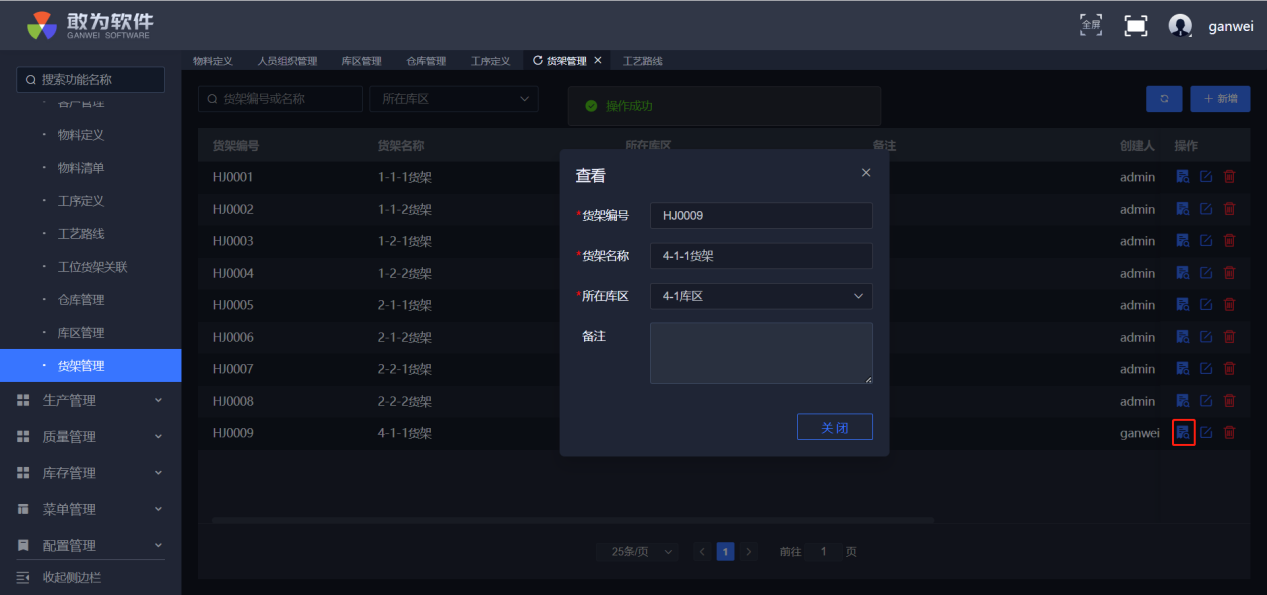Open 工位货架关联 in the sidebar
1267x595 pixels.
click(x=93, y=267)
